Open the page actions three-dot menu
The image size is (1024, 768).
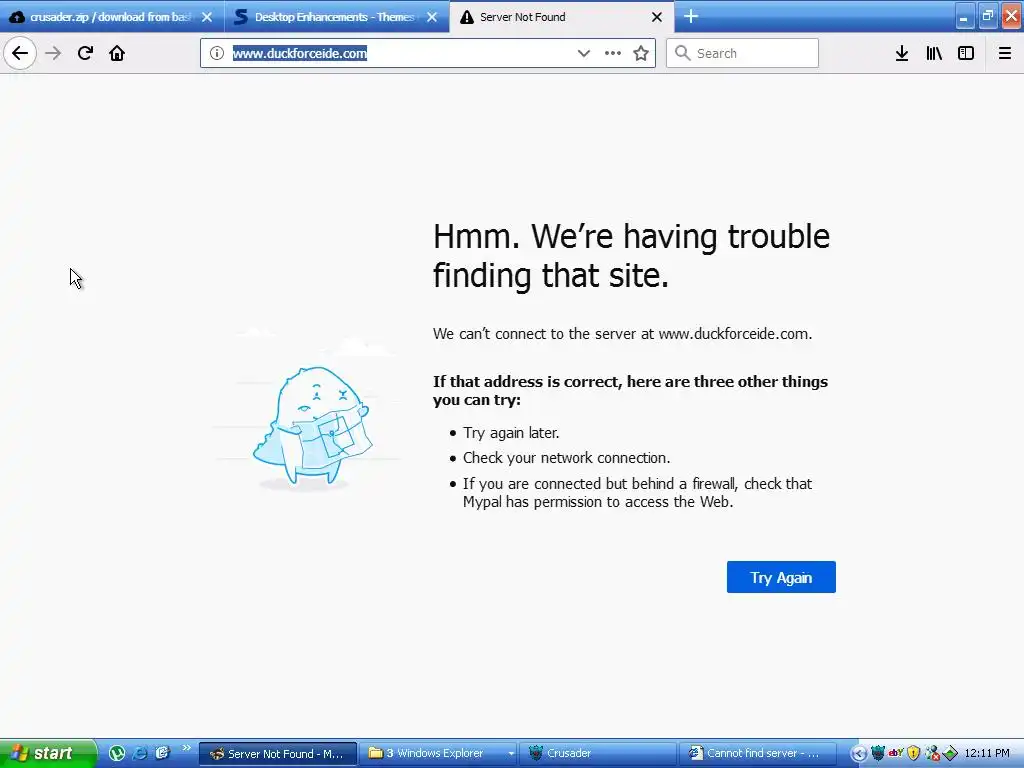tap(613, 53)
